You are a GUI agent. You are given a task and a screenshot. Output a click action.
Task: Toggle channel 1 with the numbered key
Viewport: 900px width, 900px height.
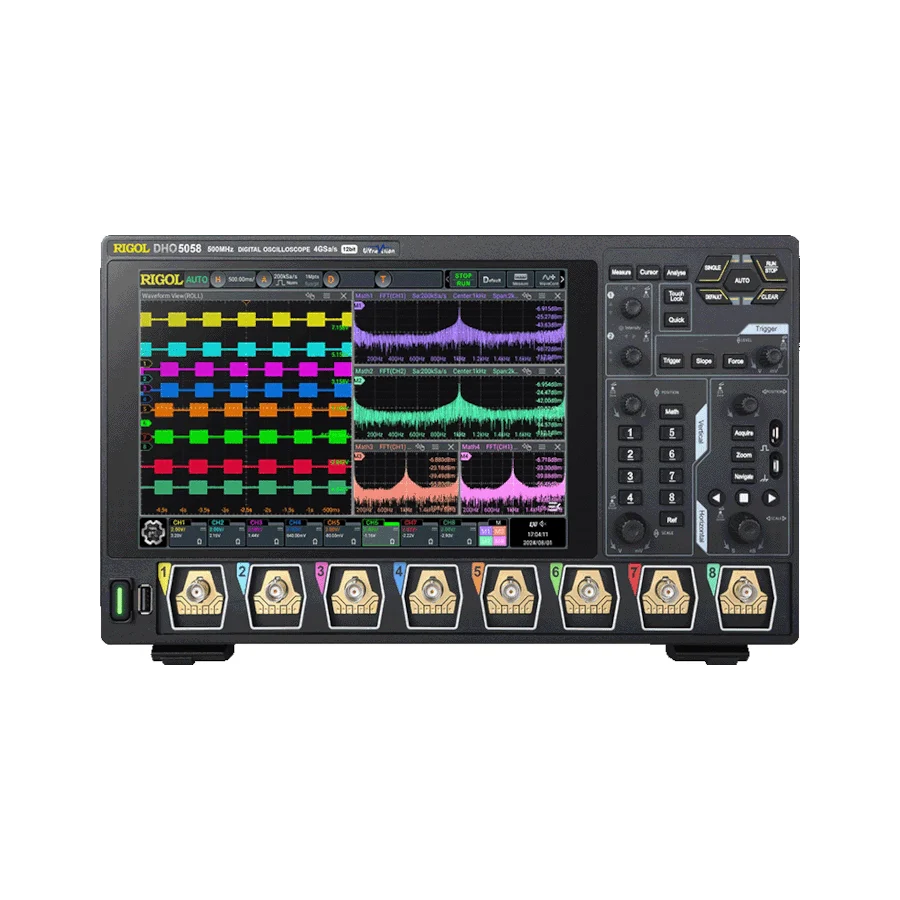pos(630,433)
